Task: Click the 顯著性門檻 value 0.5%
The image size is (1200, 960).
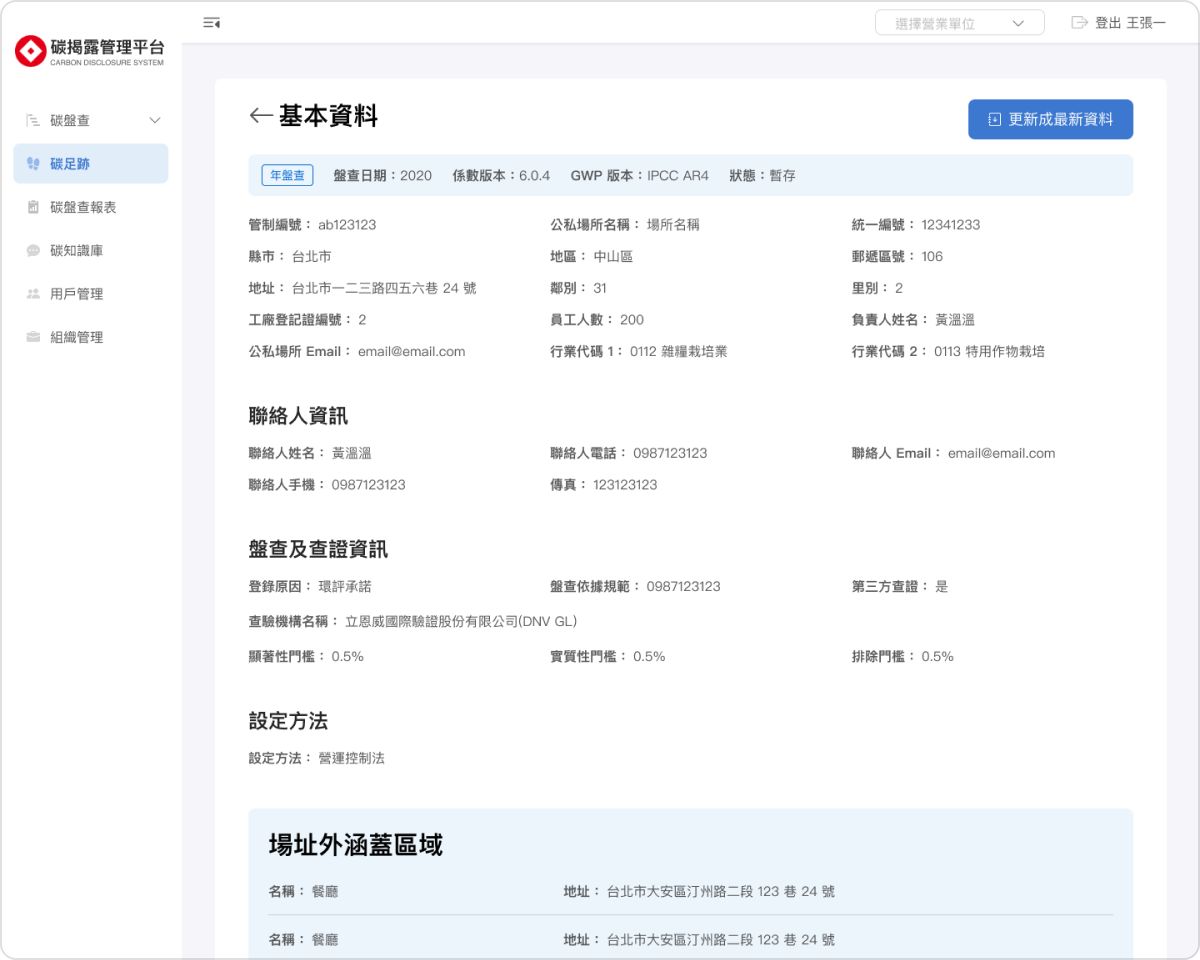Action: coord(348,657)
